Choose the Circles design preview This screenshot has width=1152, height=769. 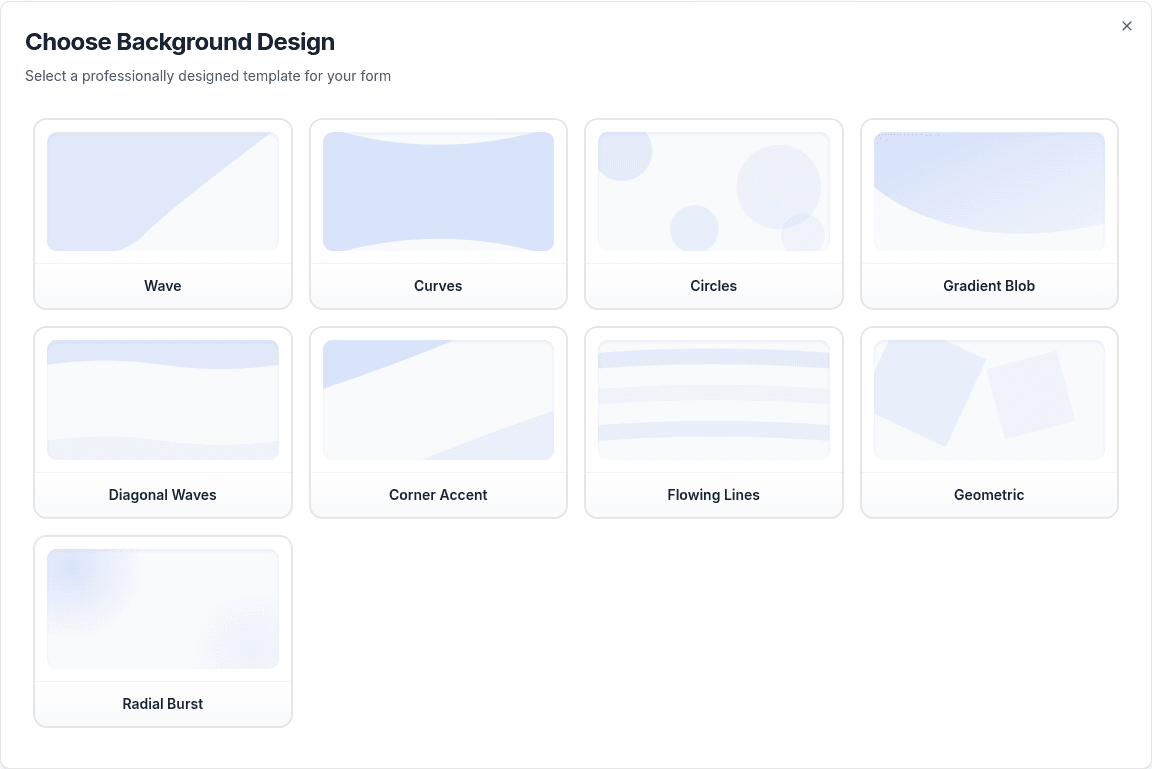(x=713, y=191)
